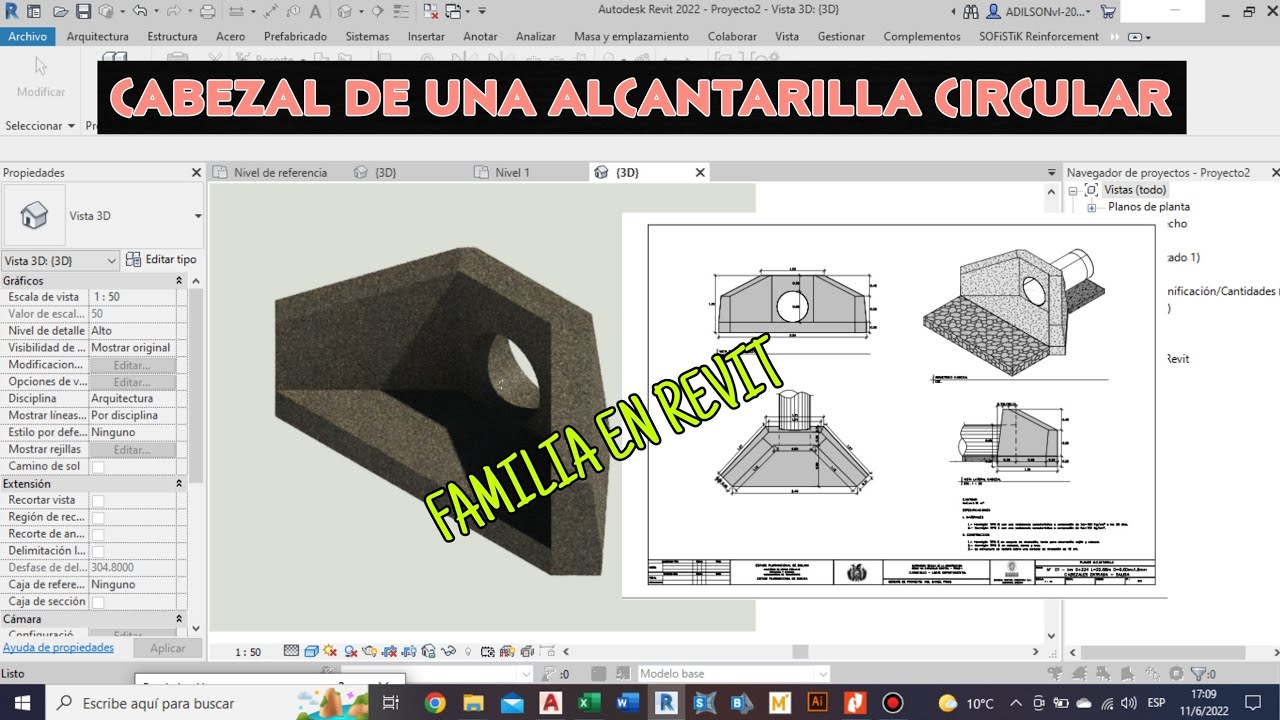Screen dimensions: 1280x720
Task: Open the Insertar ribbon tab
Action: (x=426, y=36)
